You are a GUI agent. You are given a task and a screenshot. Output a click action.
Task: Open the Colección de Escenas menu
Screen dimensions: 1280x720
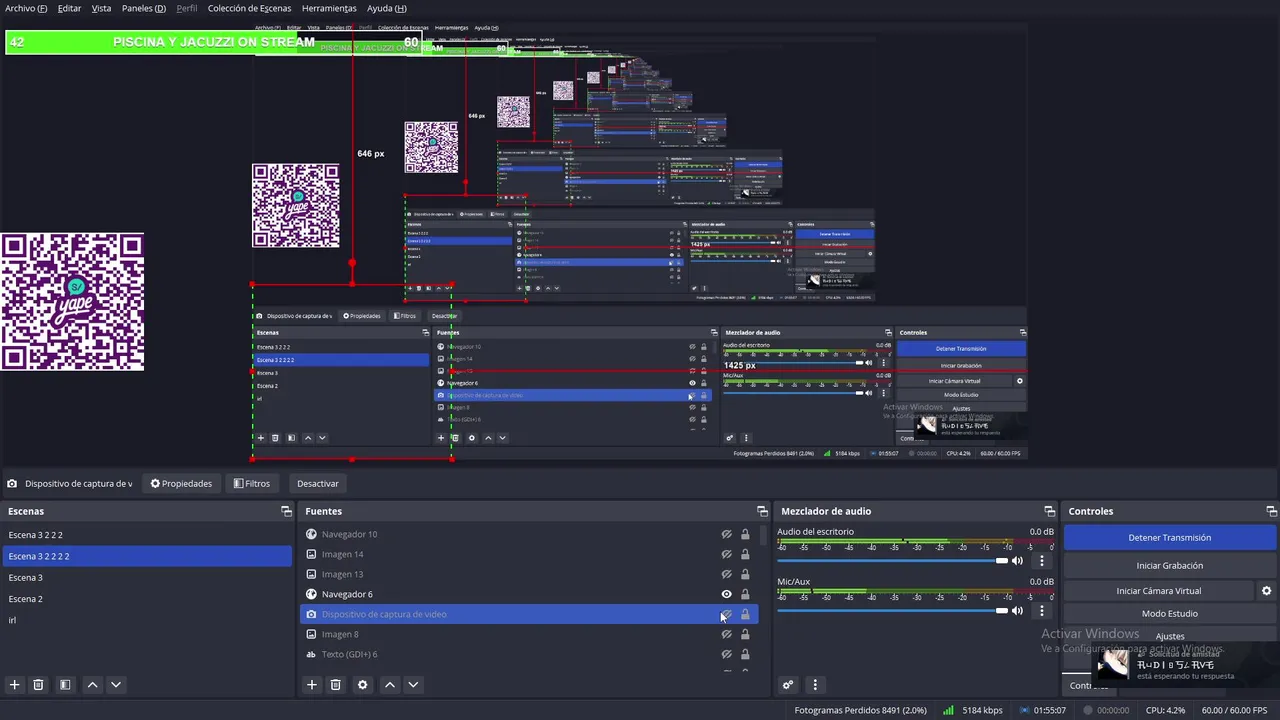pos(249,8)
